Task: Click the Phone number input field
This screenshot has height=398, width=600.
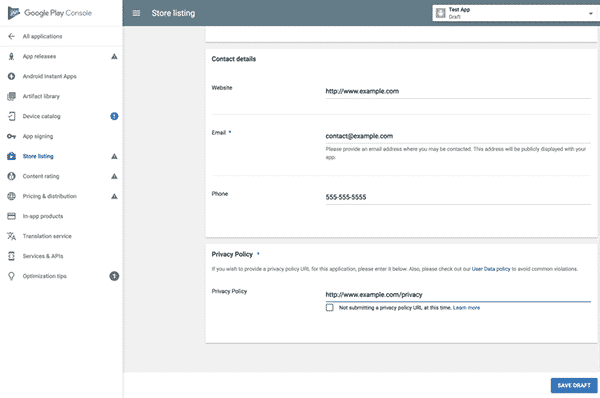Action: click(x=458, y=197)
